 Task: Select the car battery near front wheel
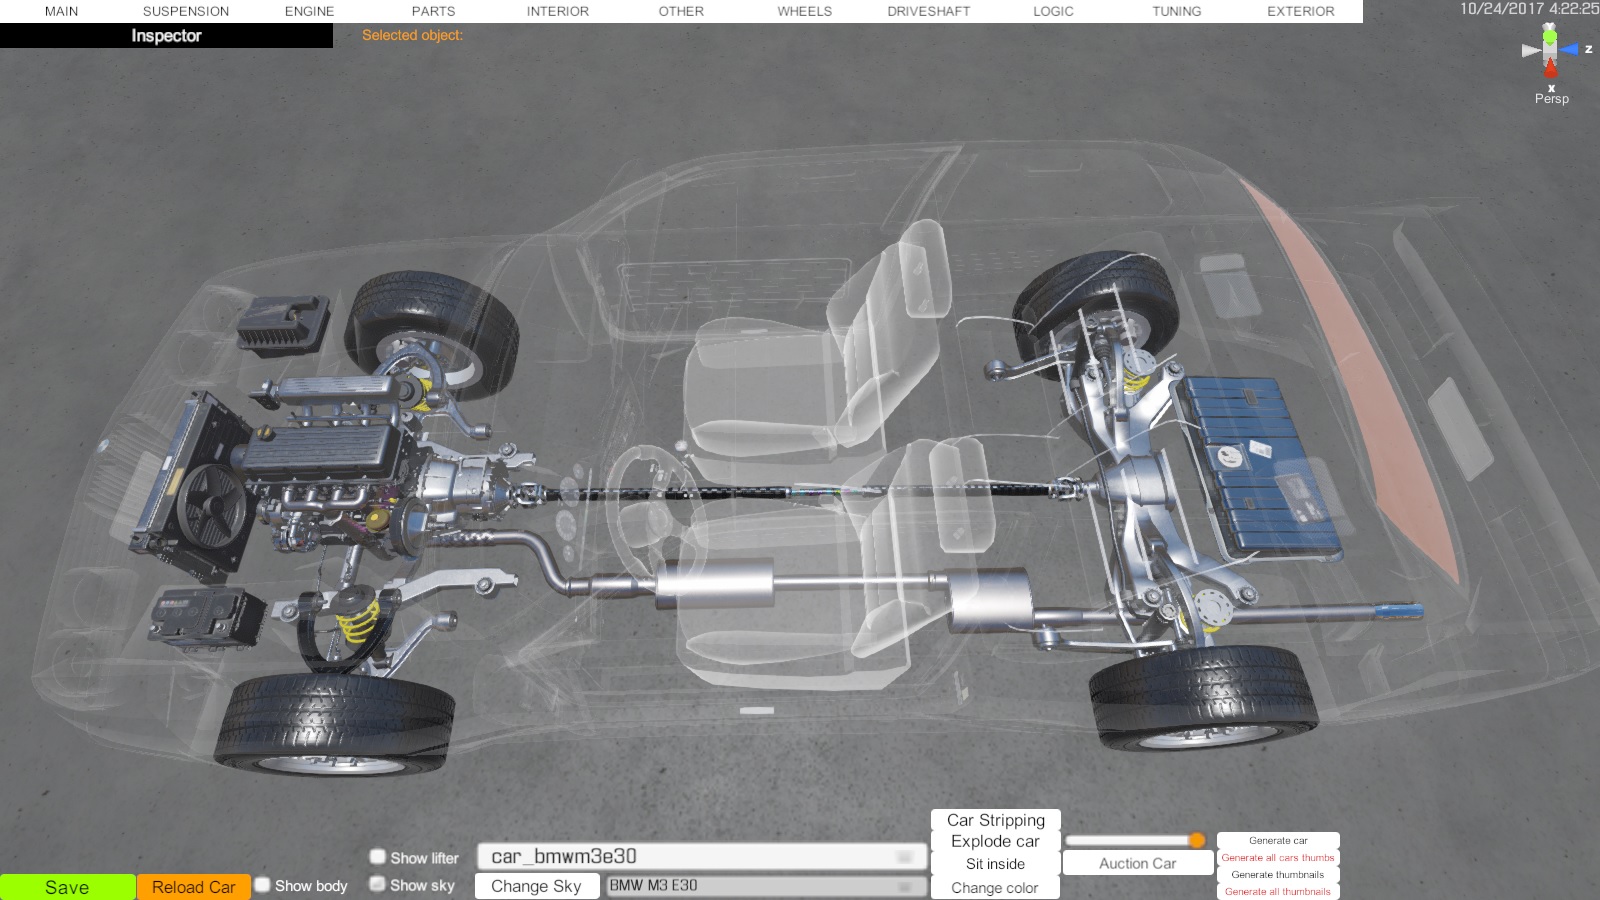(x=203, y=615)
